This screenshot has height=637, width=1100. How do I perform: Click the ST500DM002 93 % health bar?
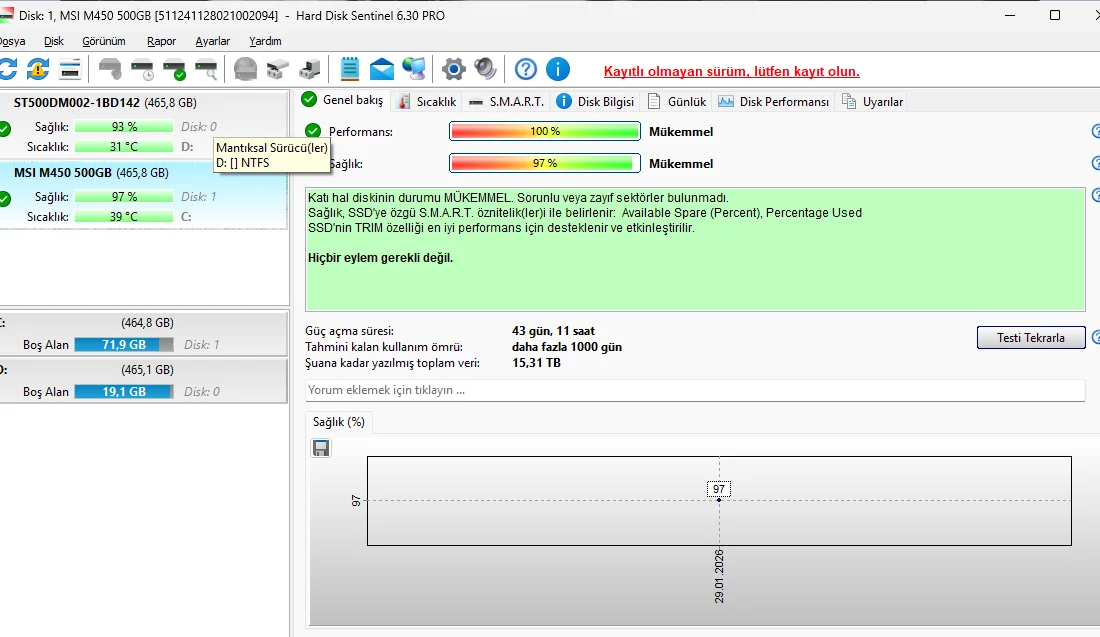tap(123, 127)
